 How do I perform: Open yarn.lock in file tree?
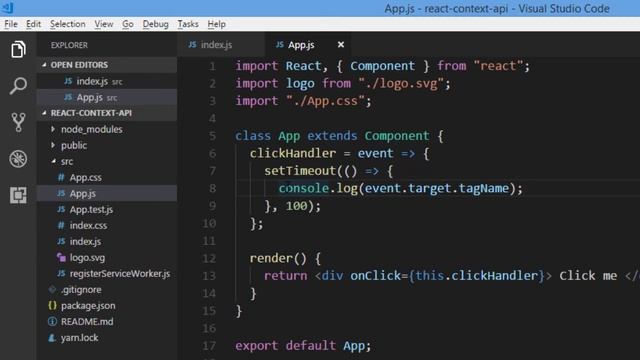tap(107, 338)
